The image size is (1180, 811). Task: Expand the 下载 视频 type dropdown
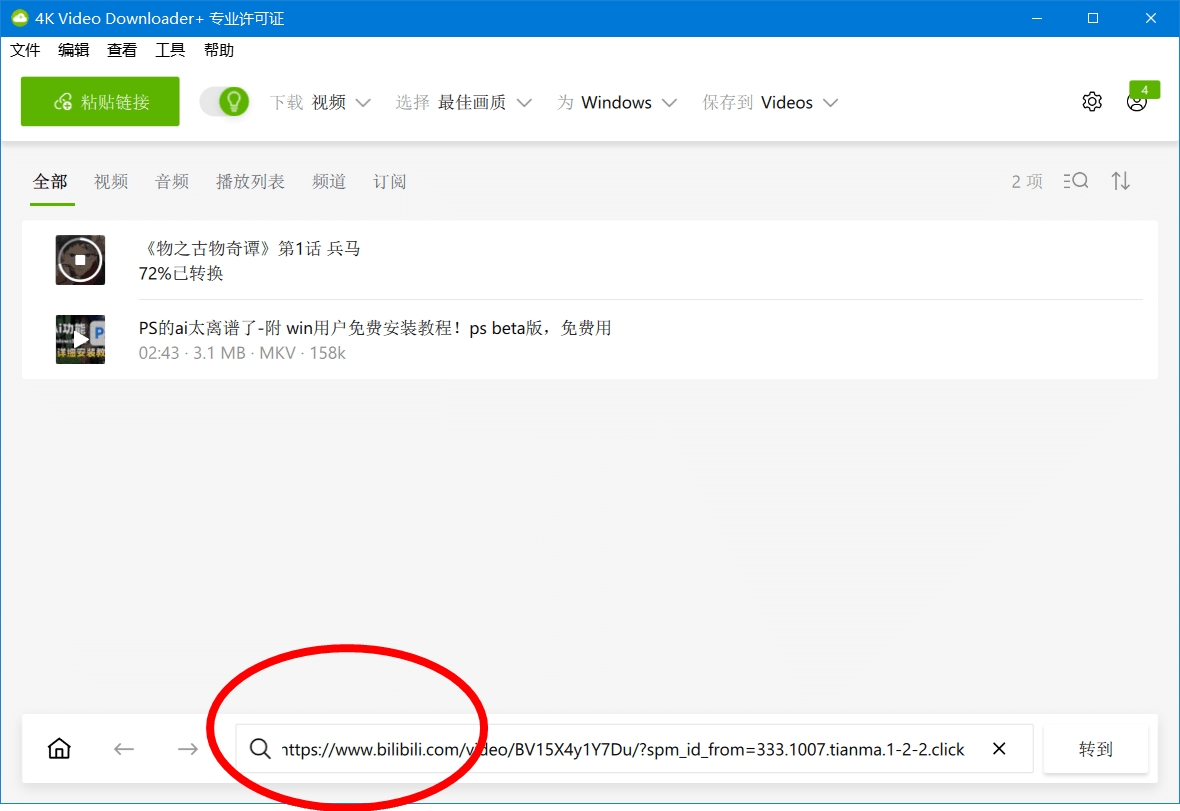pyautogui.click(x=321, y=102)
